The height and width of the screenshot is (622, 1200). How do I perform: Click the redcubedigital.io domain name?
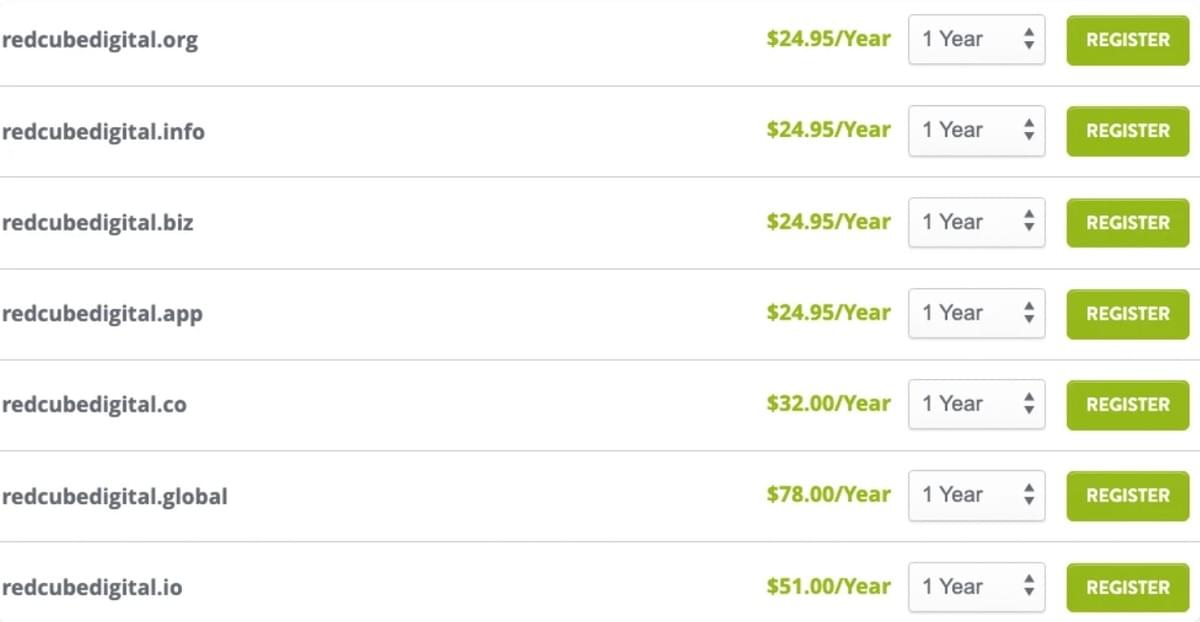(x=92, y=588)
